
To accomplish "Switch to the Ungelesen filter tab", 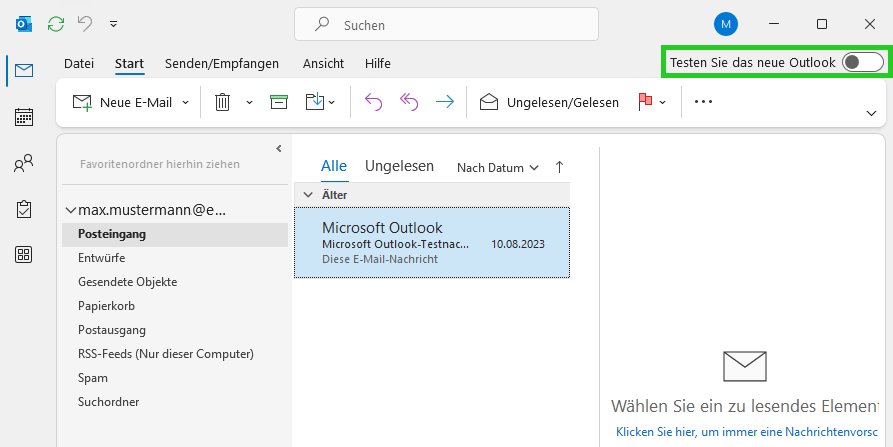I will pos(399,166).
